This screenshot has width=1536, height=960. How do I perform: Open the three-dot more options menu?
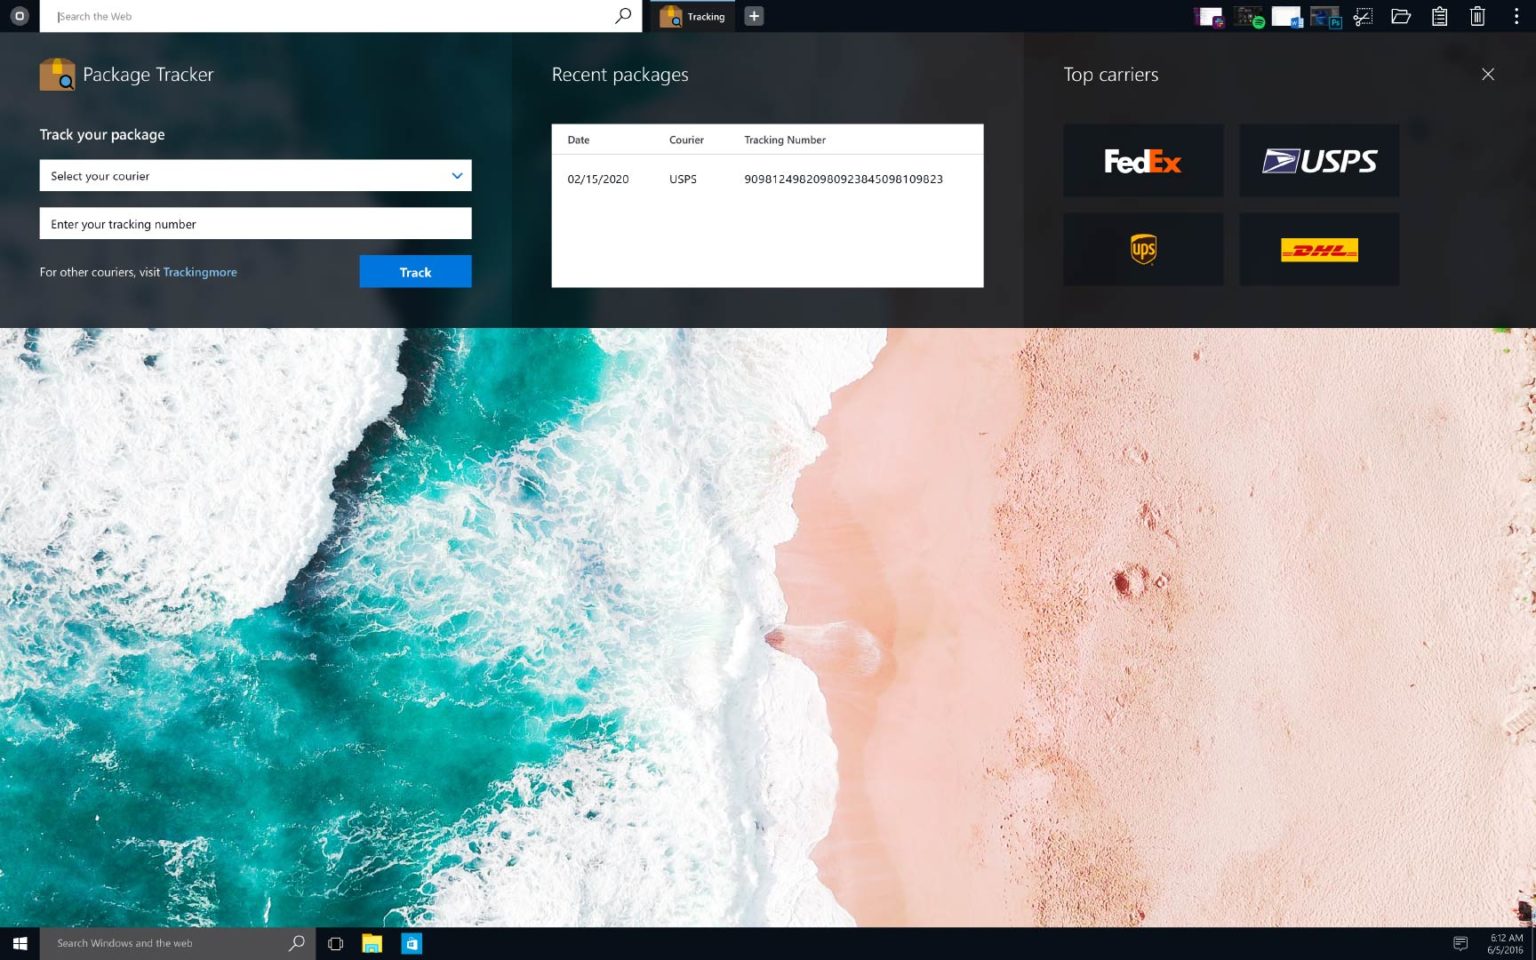[1516, 17]
